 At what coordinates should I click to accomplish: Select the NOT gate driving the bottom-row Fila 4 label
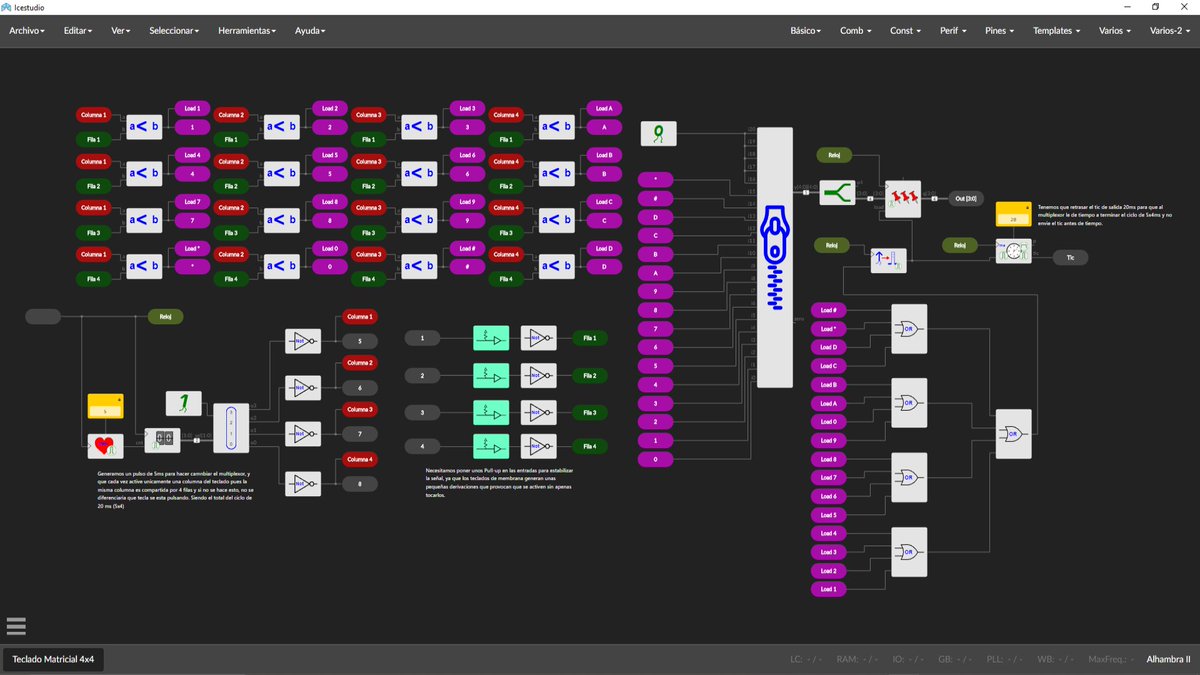click(539, 446)
